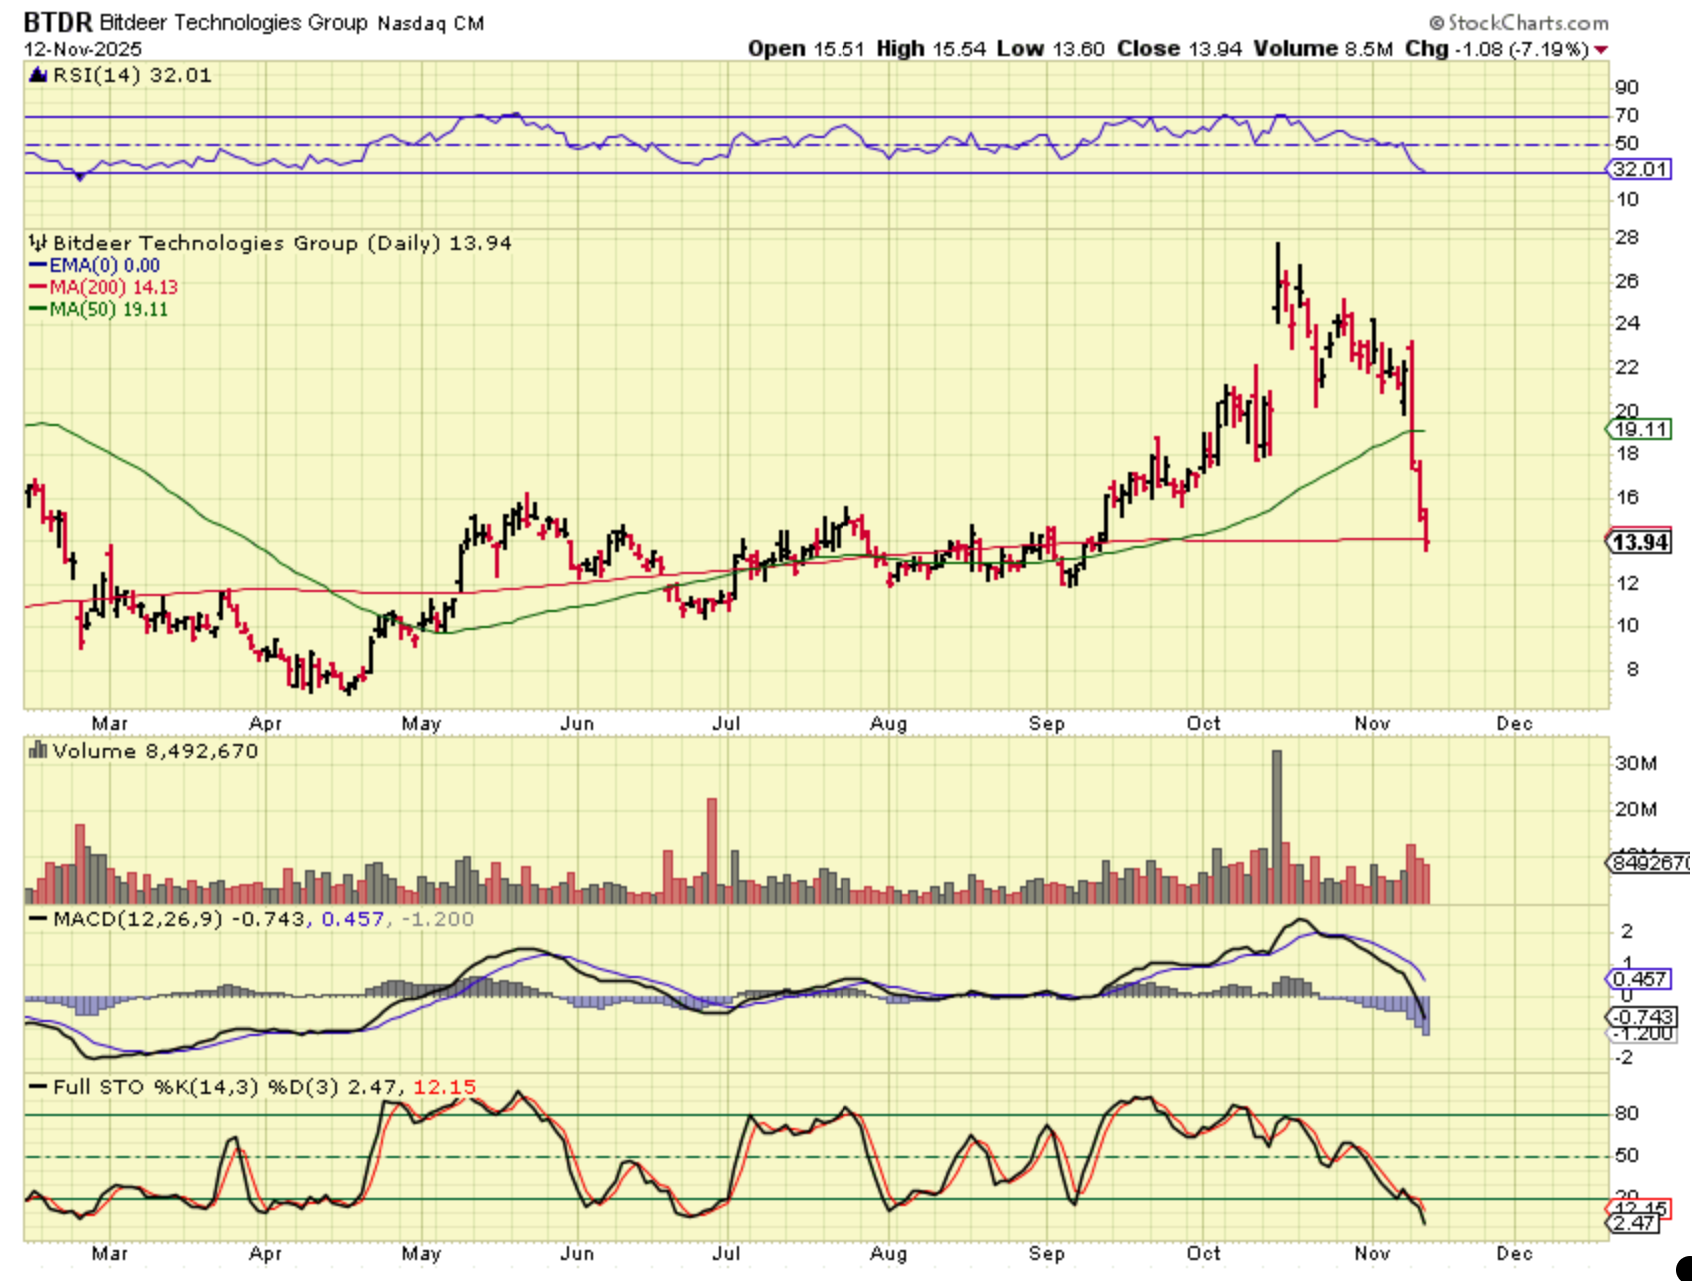
Task: Click the Oct label under the price chart
Action: [x=1203, y=723]
